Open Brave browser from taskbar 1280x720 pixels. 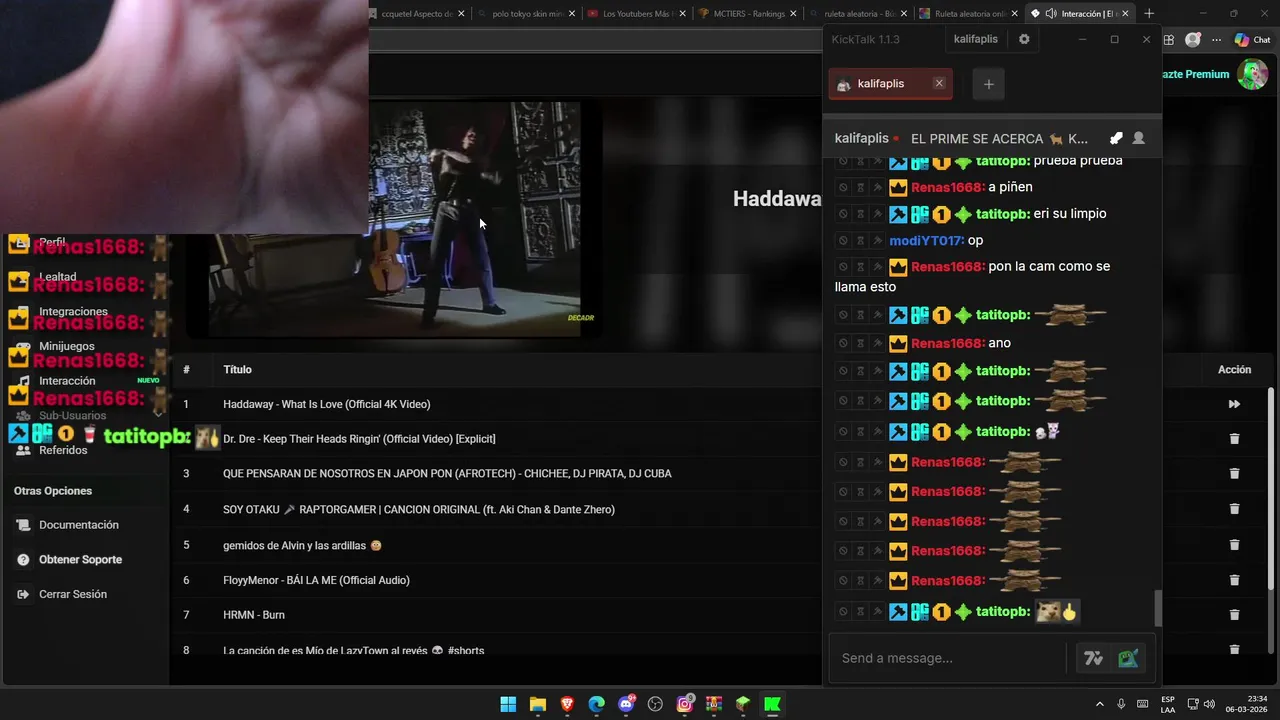tap(567, 704)
